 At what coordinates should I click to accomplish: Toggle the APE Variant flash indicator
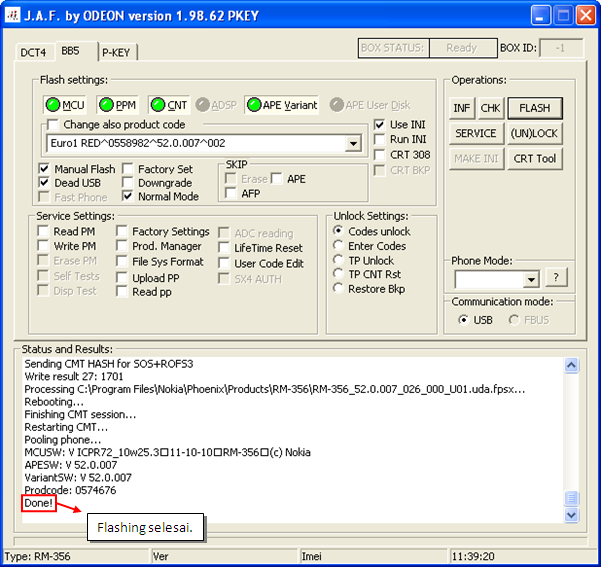pos(282,105)
